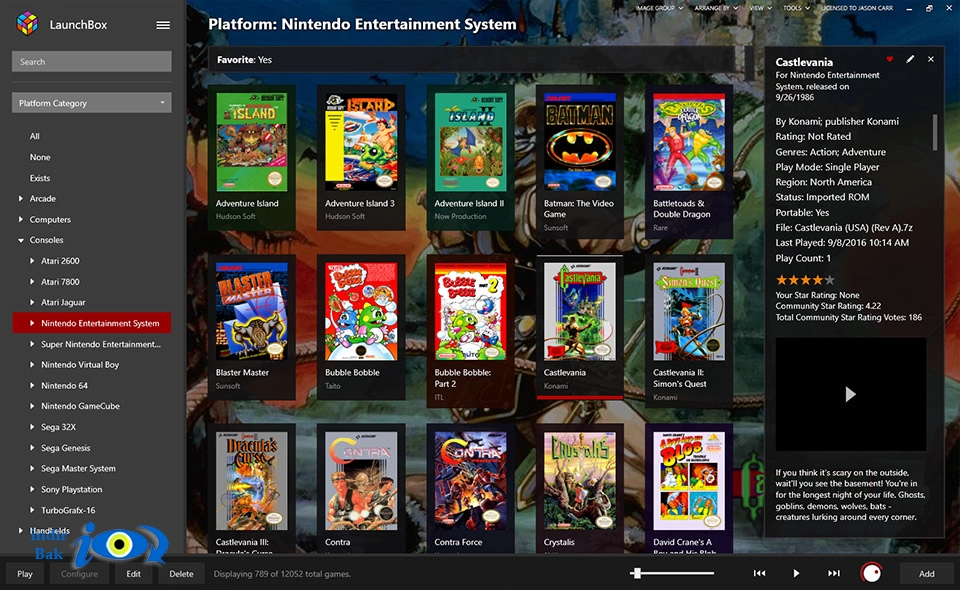Select Sega Master System platform
Screen dimensions: 960x590
[x=78, y=468]
